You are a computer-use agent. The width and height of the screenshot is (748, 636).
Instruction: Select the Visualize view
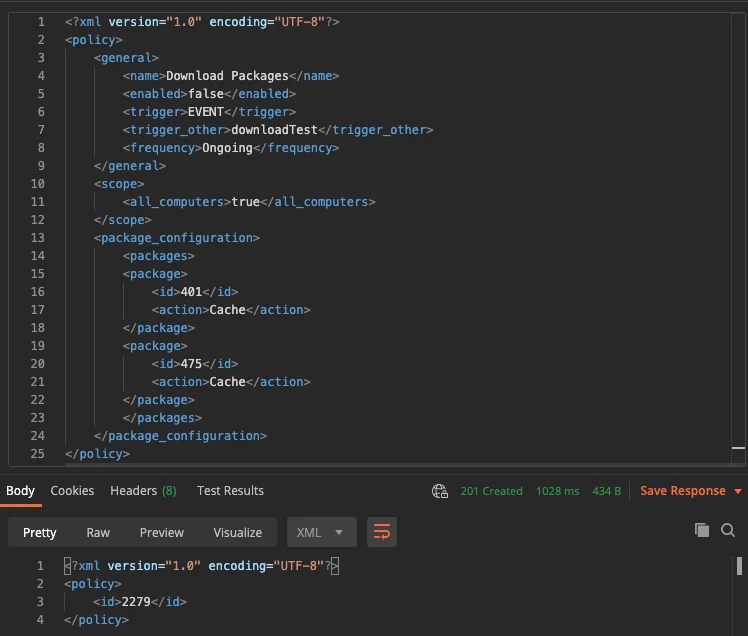pyautogui.click(x=238, y=532)
